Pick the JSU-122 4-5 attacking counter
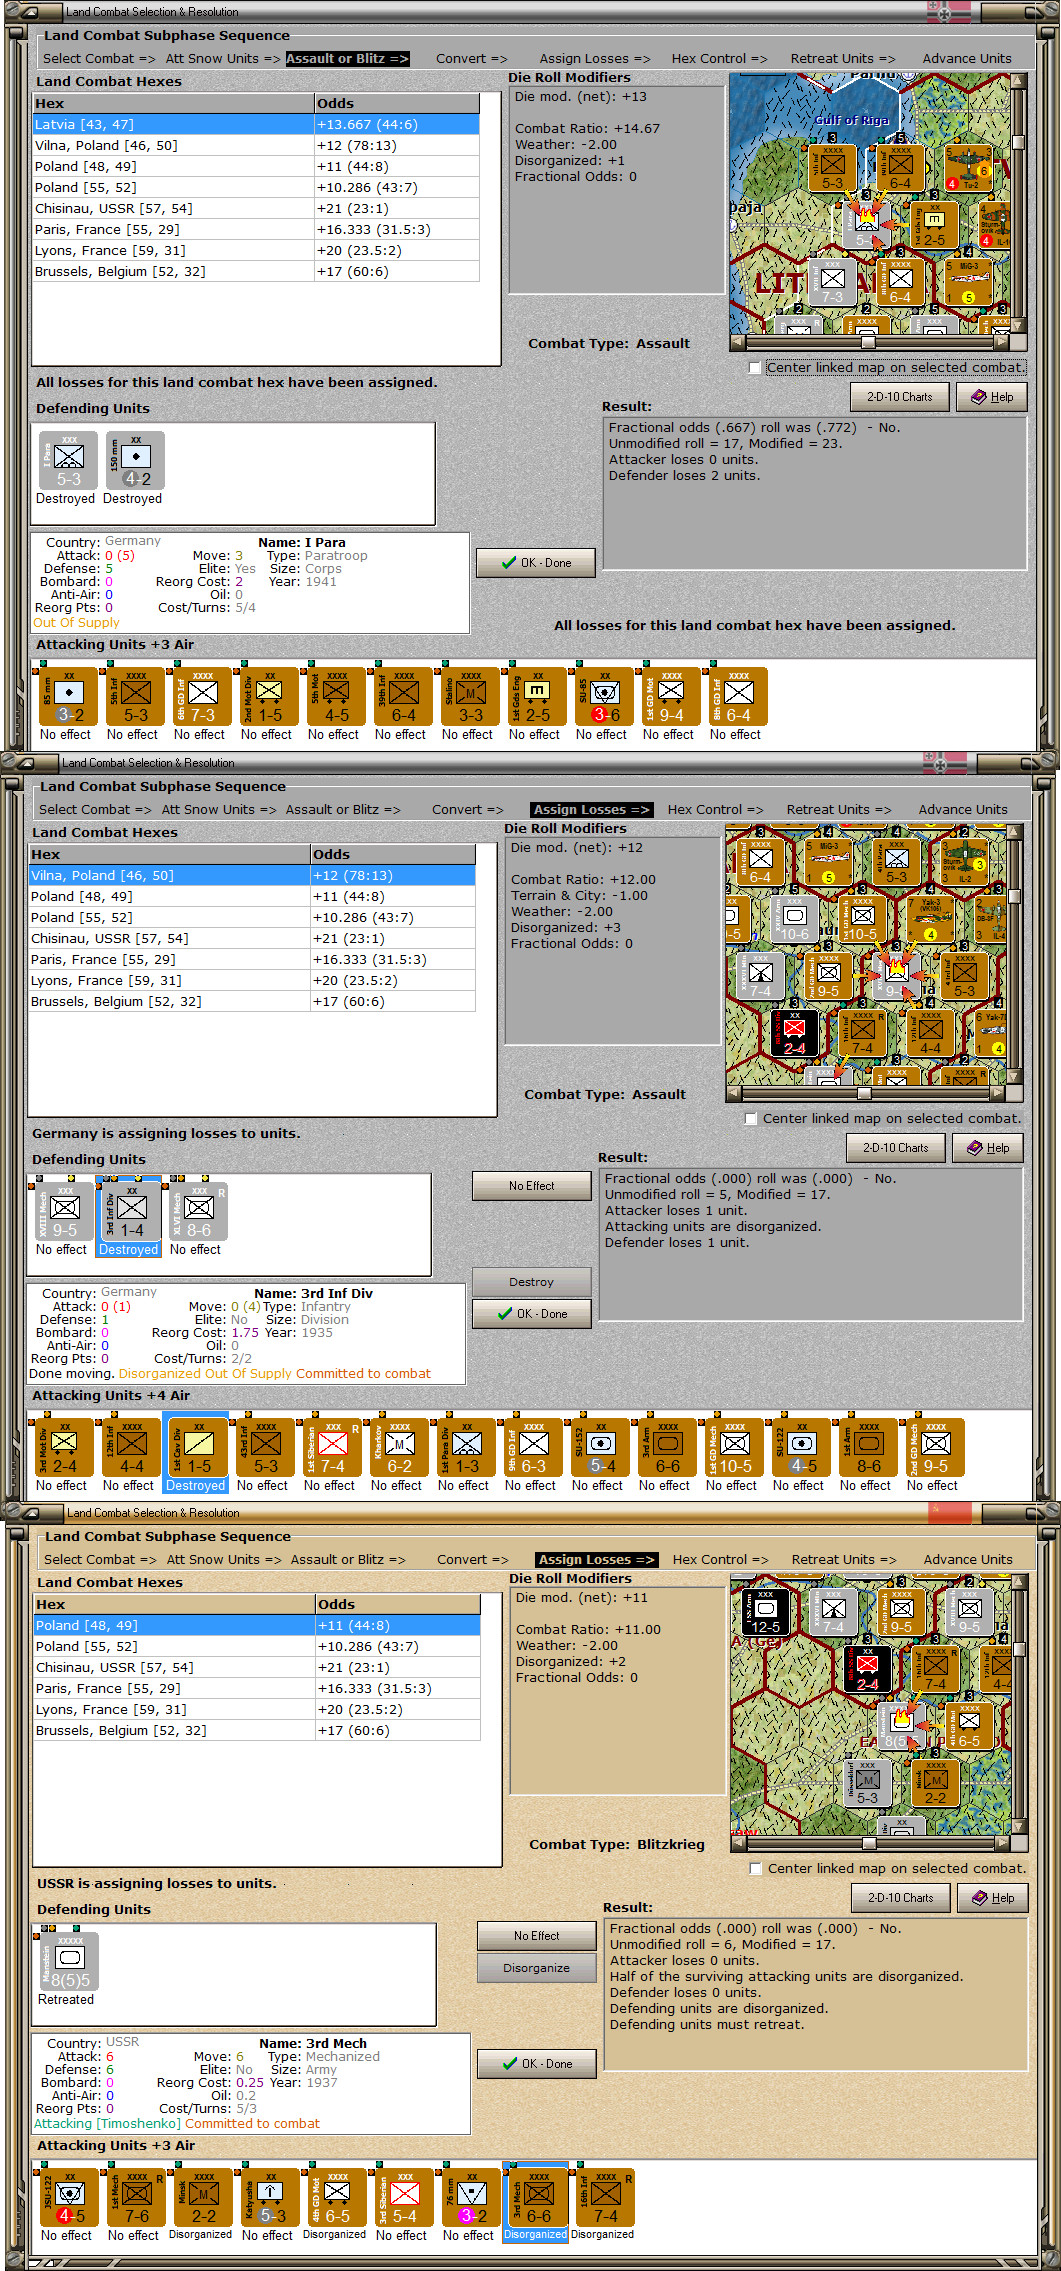The width and height of the screenshot is (1061, 2271). 69,2198
